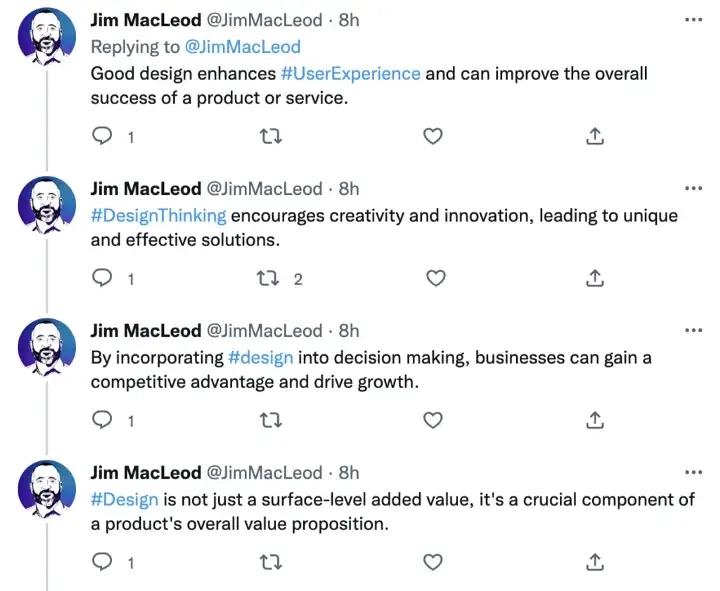Reply to the UserExperience tweet
Viewport: 720px width, 591px height.
[x=102, y=136]
